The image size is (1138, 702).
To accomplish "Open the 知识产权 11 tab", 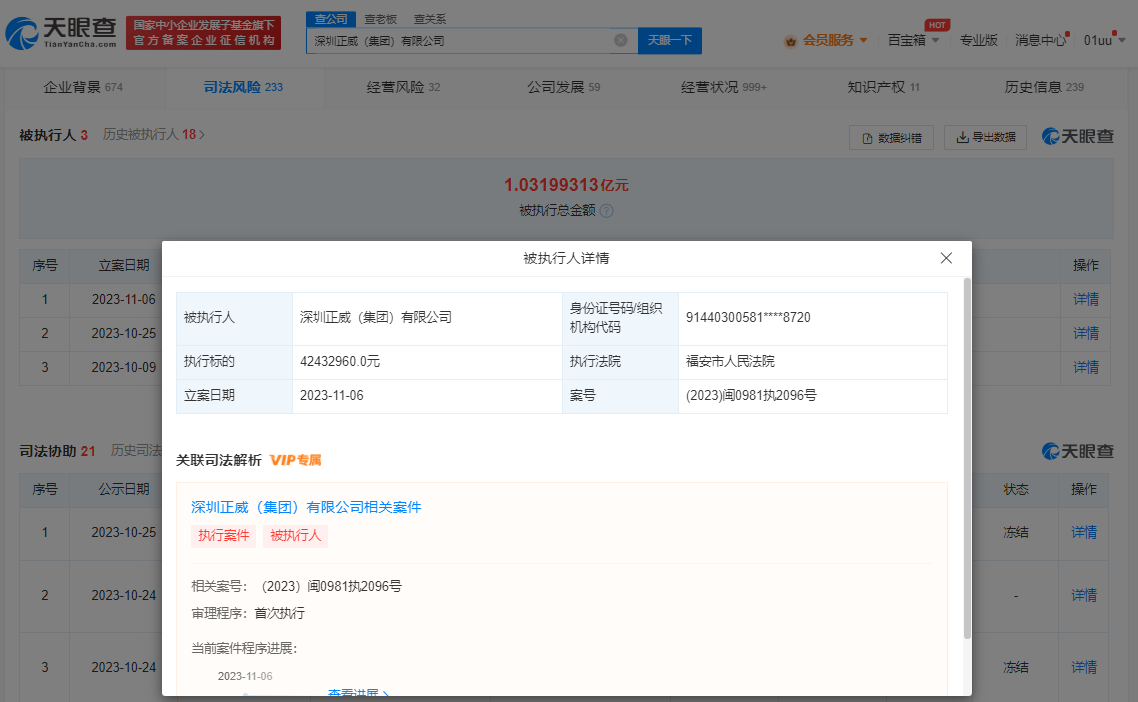I will click(x=883, y=87).
